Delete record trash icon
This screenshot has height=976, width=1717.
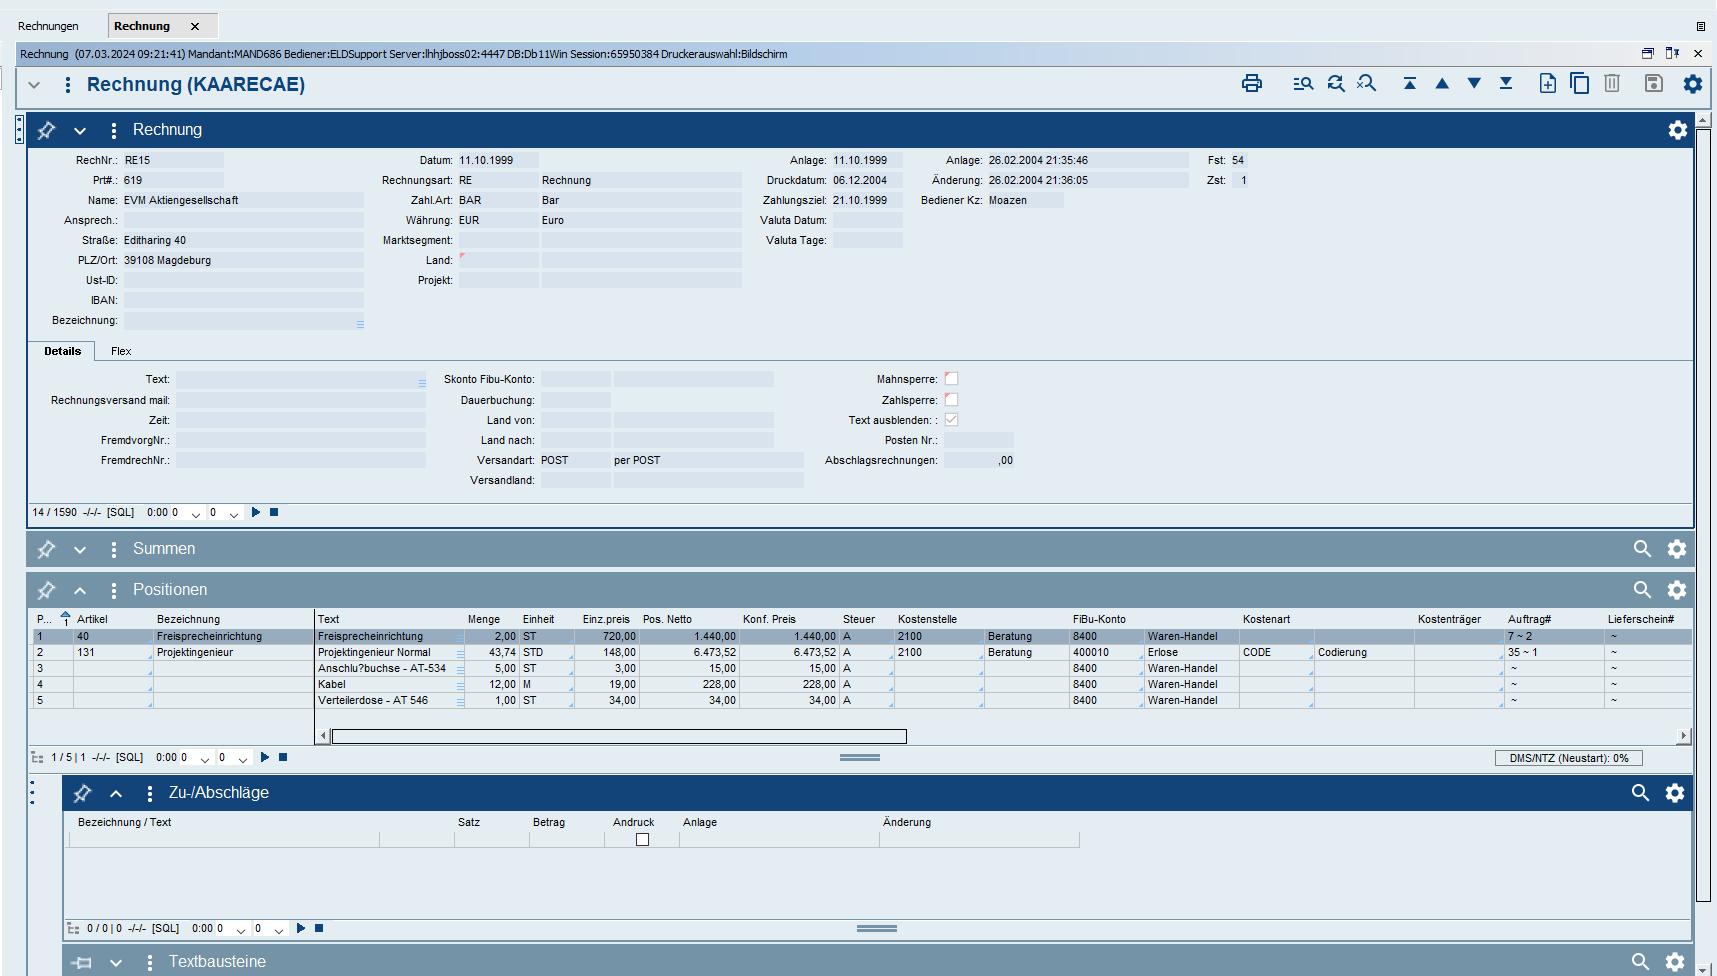[1612, 84]
